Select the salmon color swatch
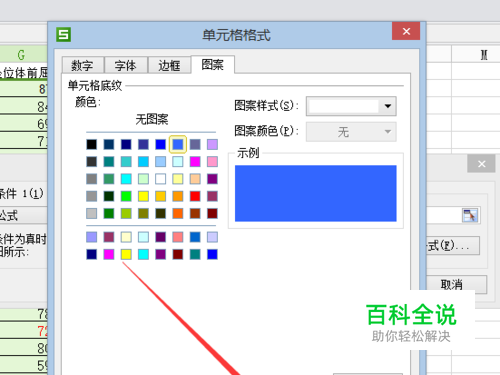Screen dimensions: 500x375 178,237
